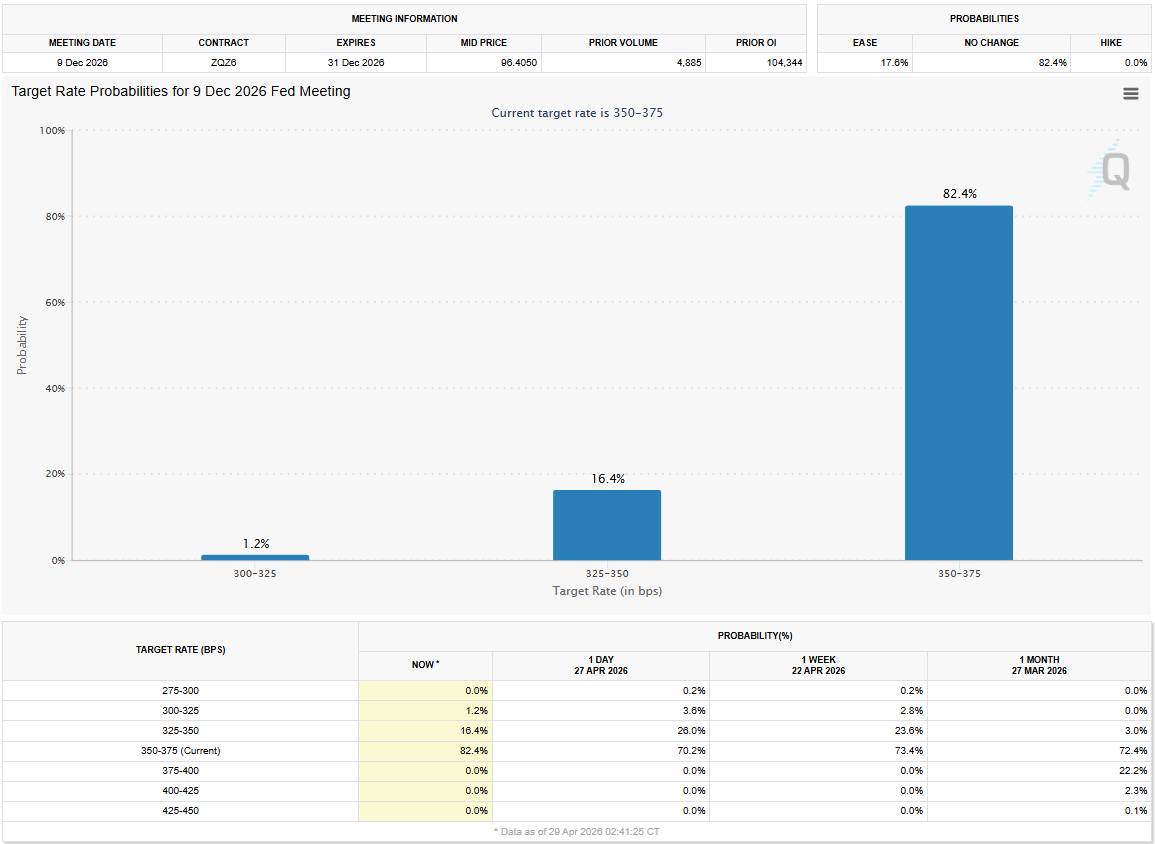This screenshot has width=1155, height=844.
Task: Select the 325-350 probability bar
Action: [607, 525]
